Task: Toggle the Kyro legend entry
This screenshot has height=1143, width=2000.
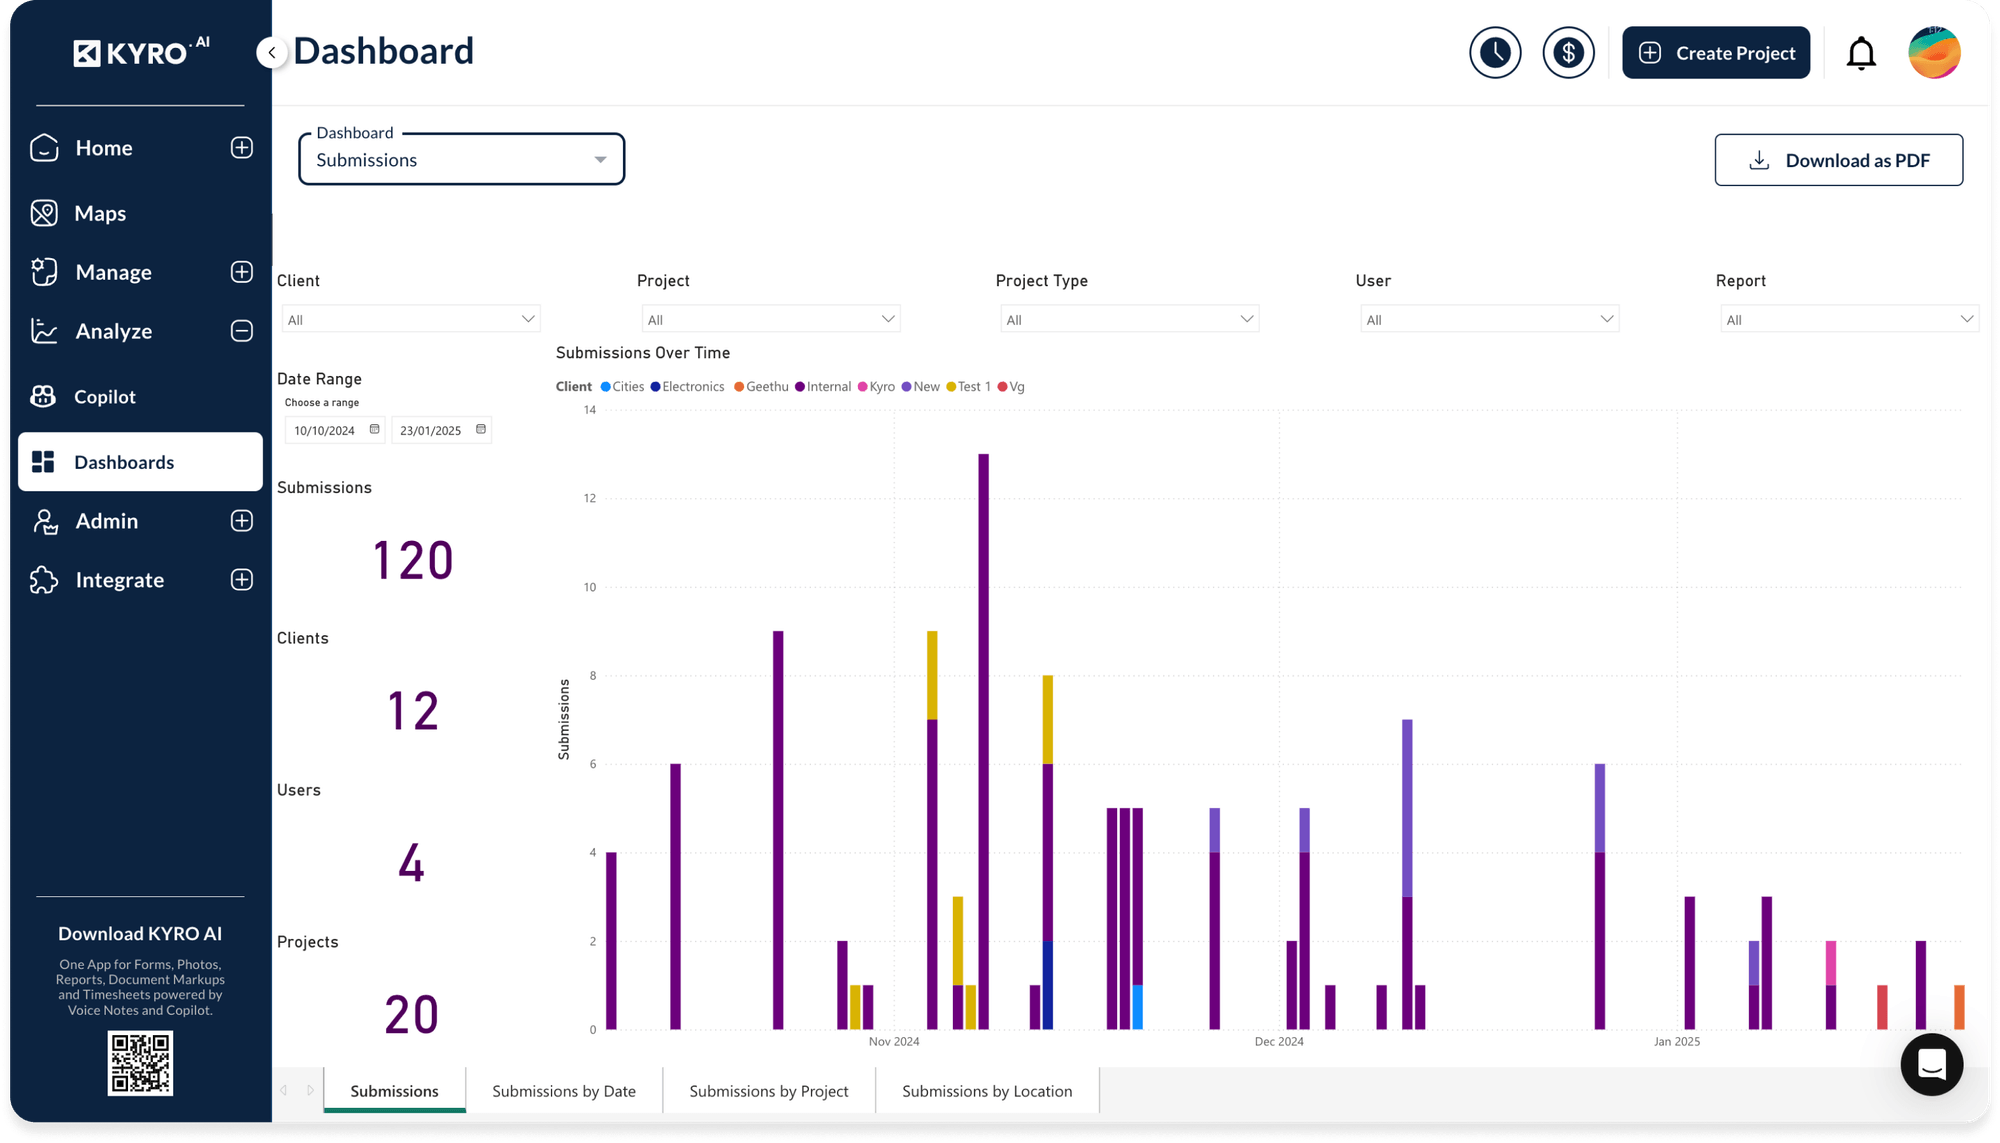Action: click(879, 386)
